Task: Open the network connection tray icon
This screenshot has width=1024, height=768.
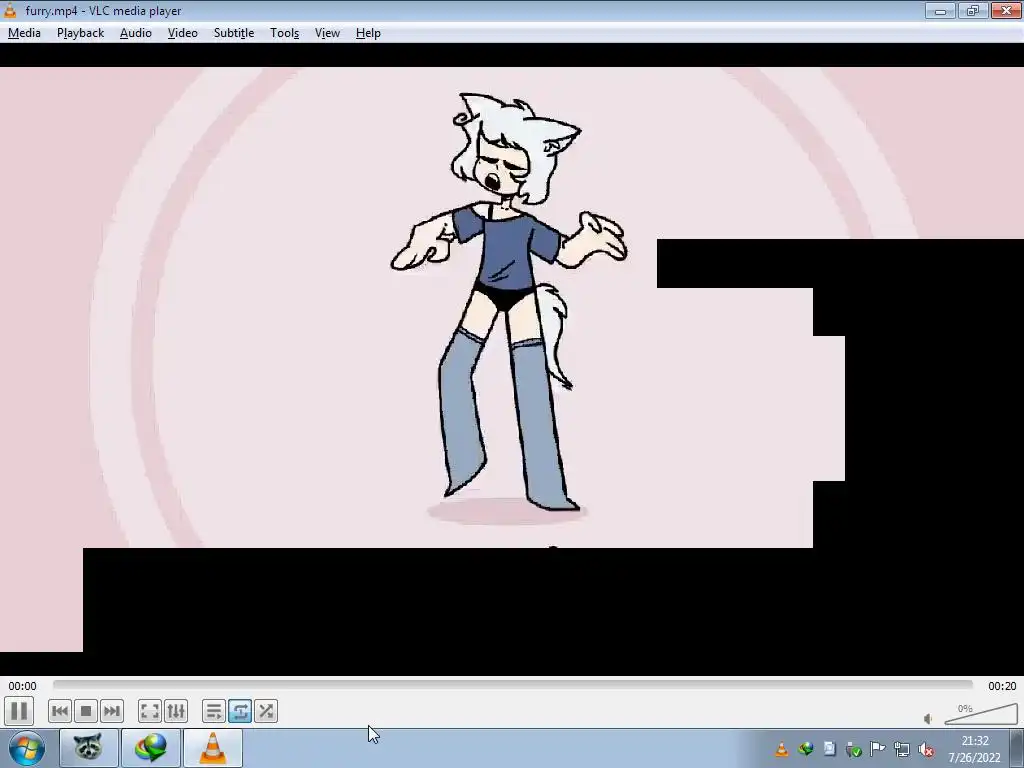Action: click(x=902, y=749)
